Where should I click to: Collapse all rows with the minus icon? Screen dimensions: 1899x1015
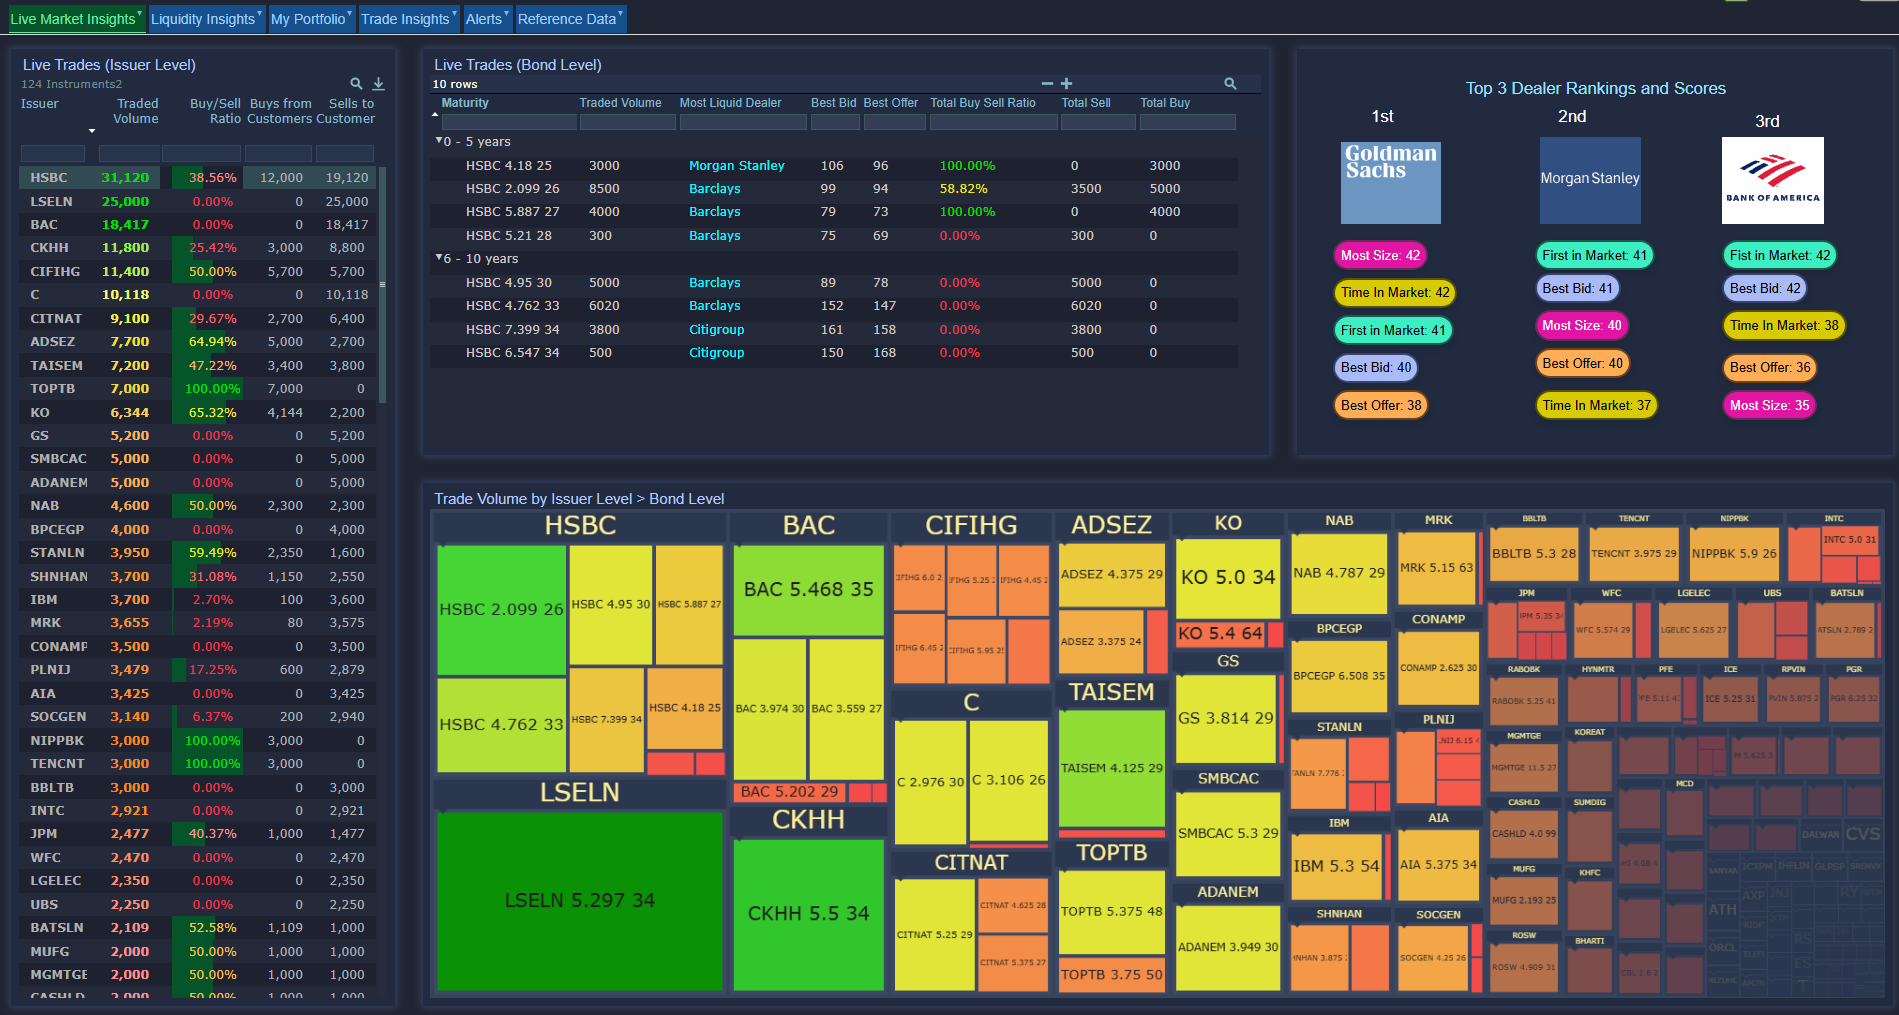1047,84
